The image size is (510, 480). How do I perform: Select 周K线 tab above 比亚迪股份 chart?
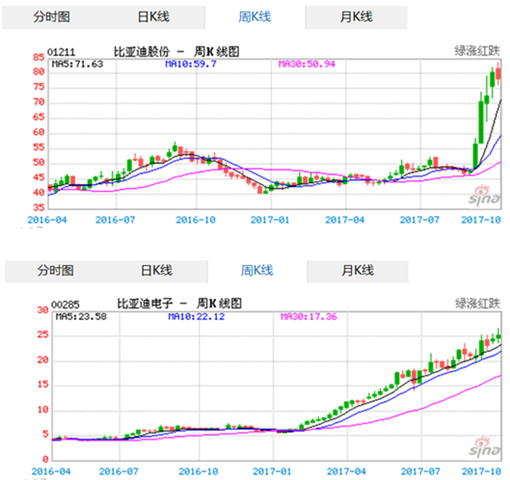pos(255,17)
